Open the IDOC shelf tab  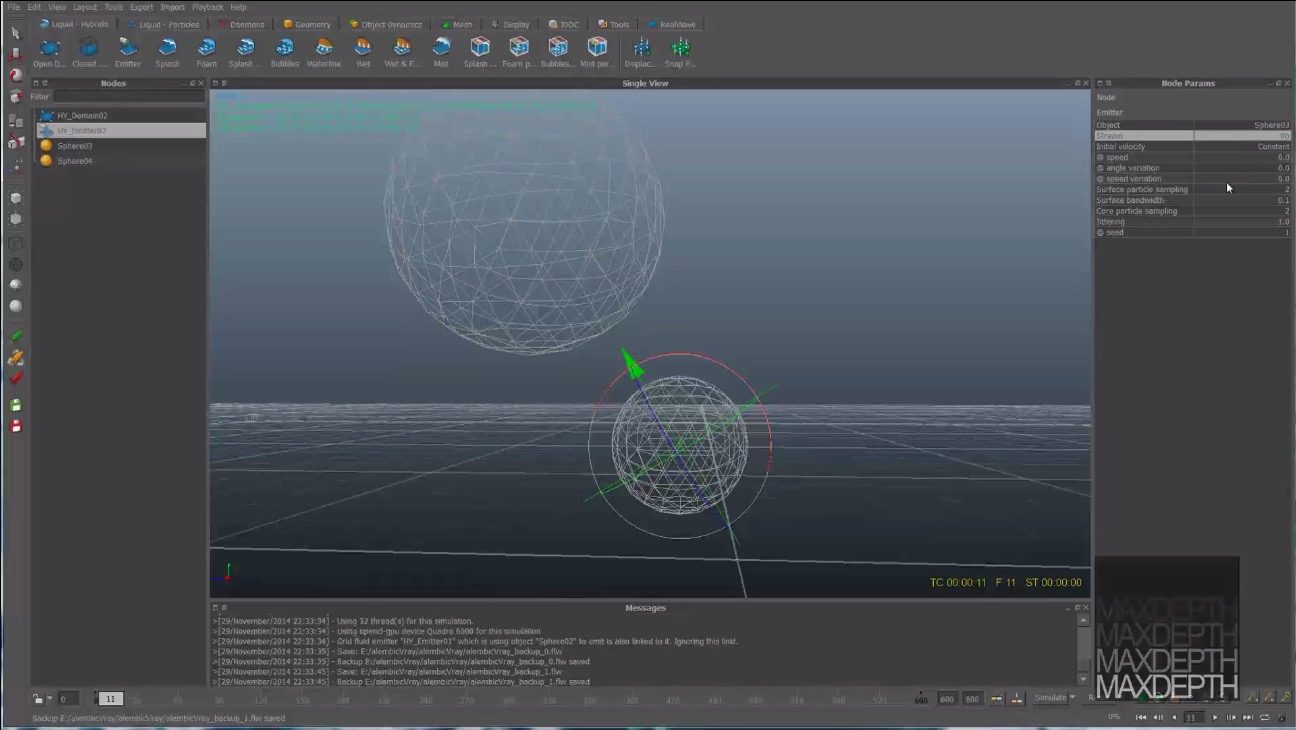(x=564, y=24)
